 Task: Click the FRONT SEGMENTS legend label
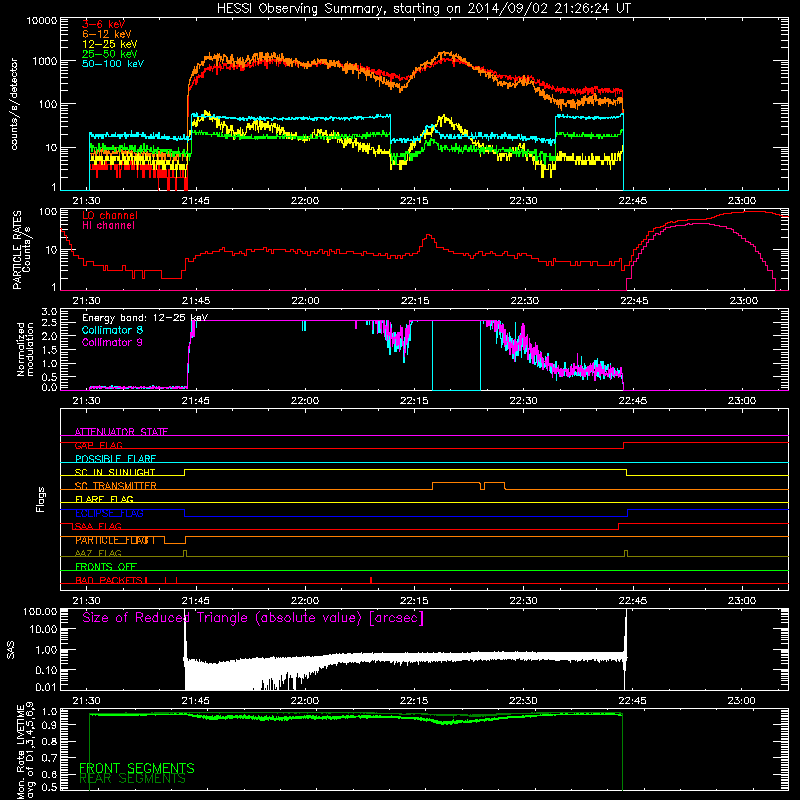pos(137,768)
